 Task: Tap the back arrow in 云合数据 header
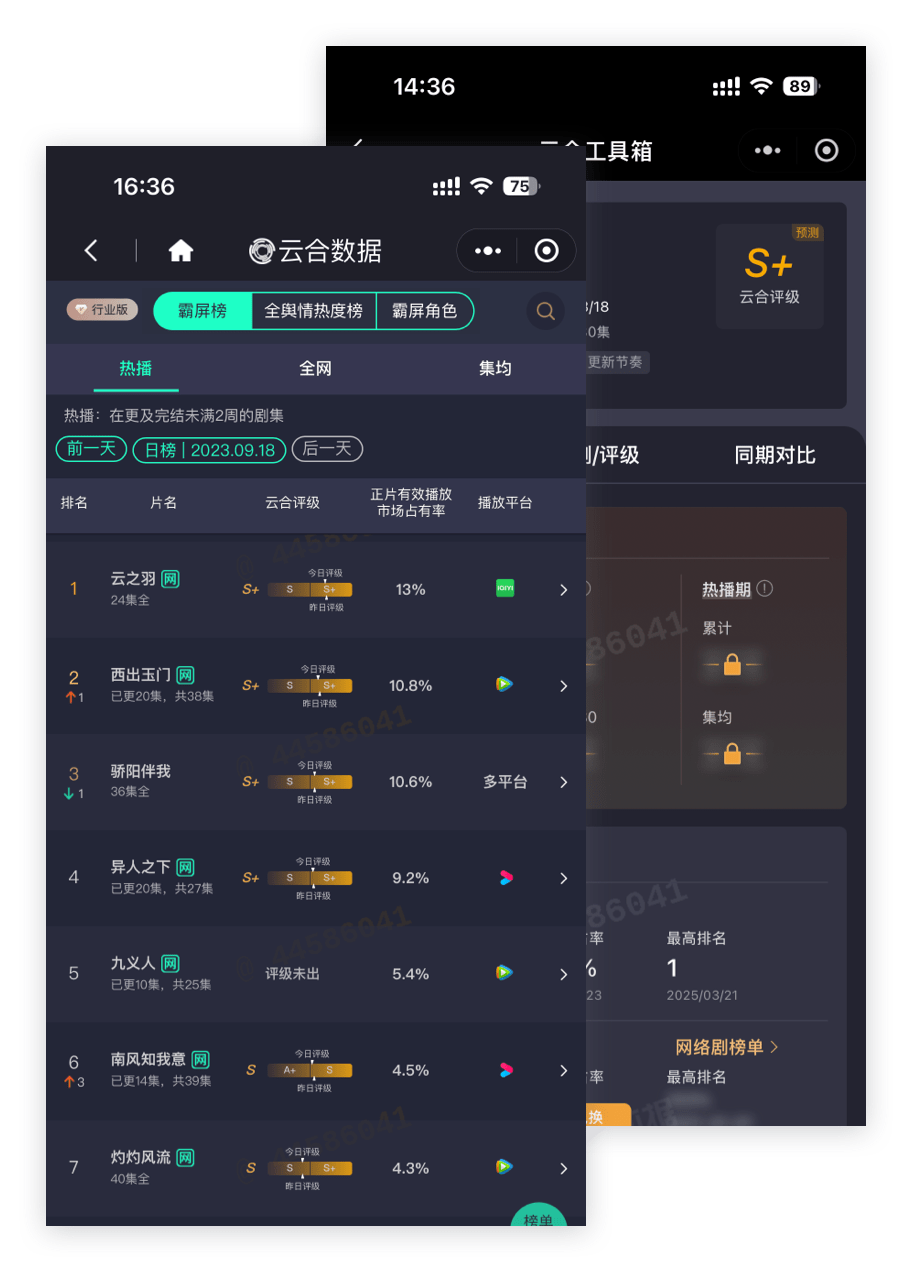pyautogui.click(x=91, y=250)
